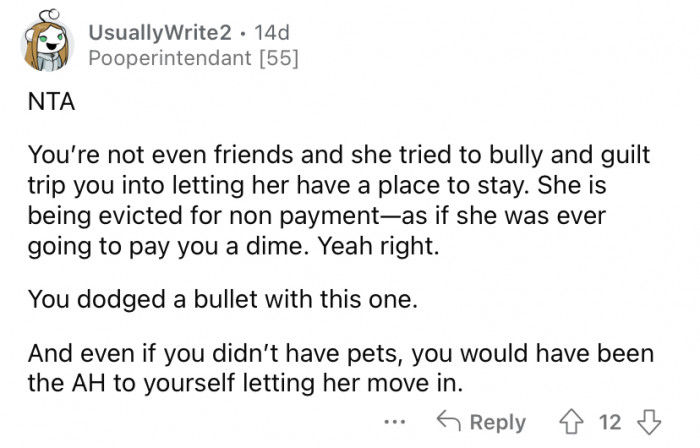Click the Reply button text
Screen dimensions: 700x448
click(498, 422)
